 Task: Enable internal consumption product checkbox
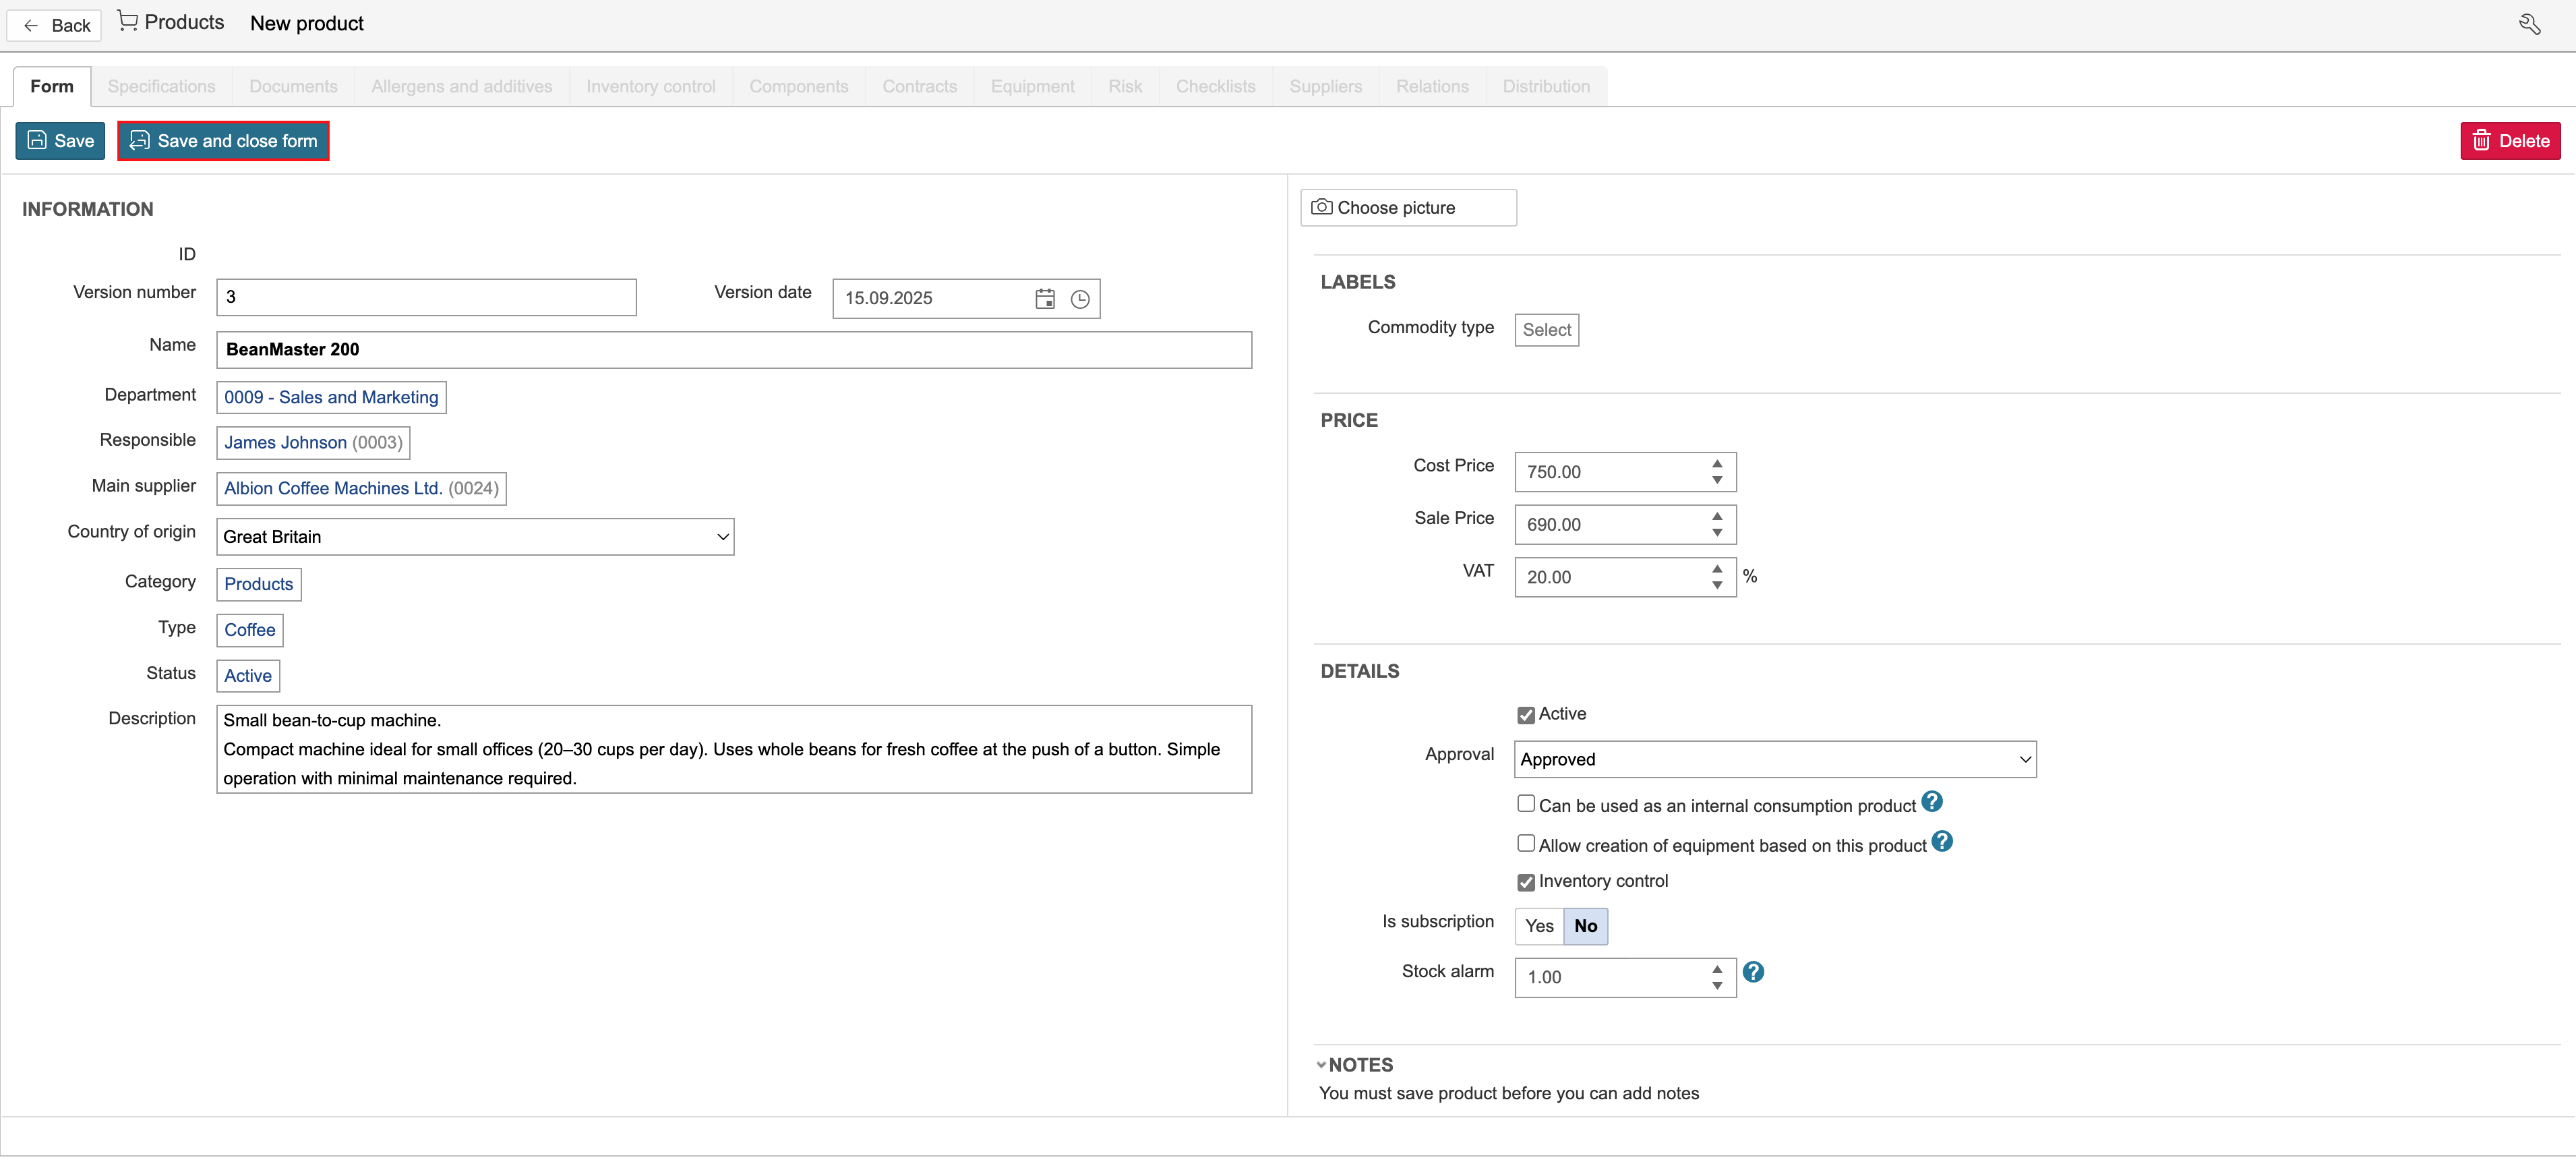click(1526, 804)
